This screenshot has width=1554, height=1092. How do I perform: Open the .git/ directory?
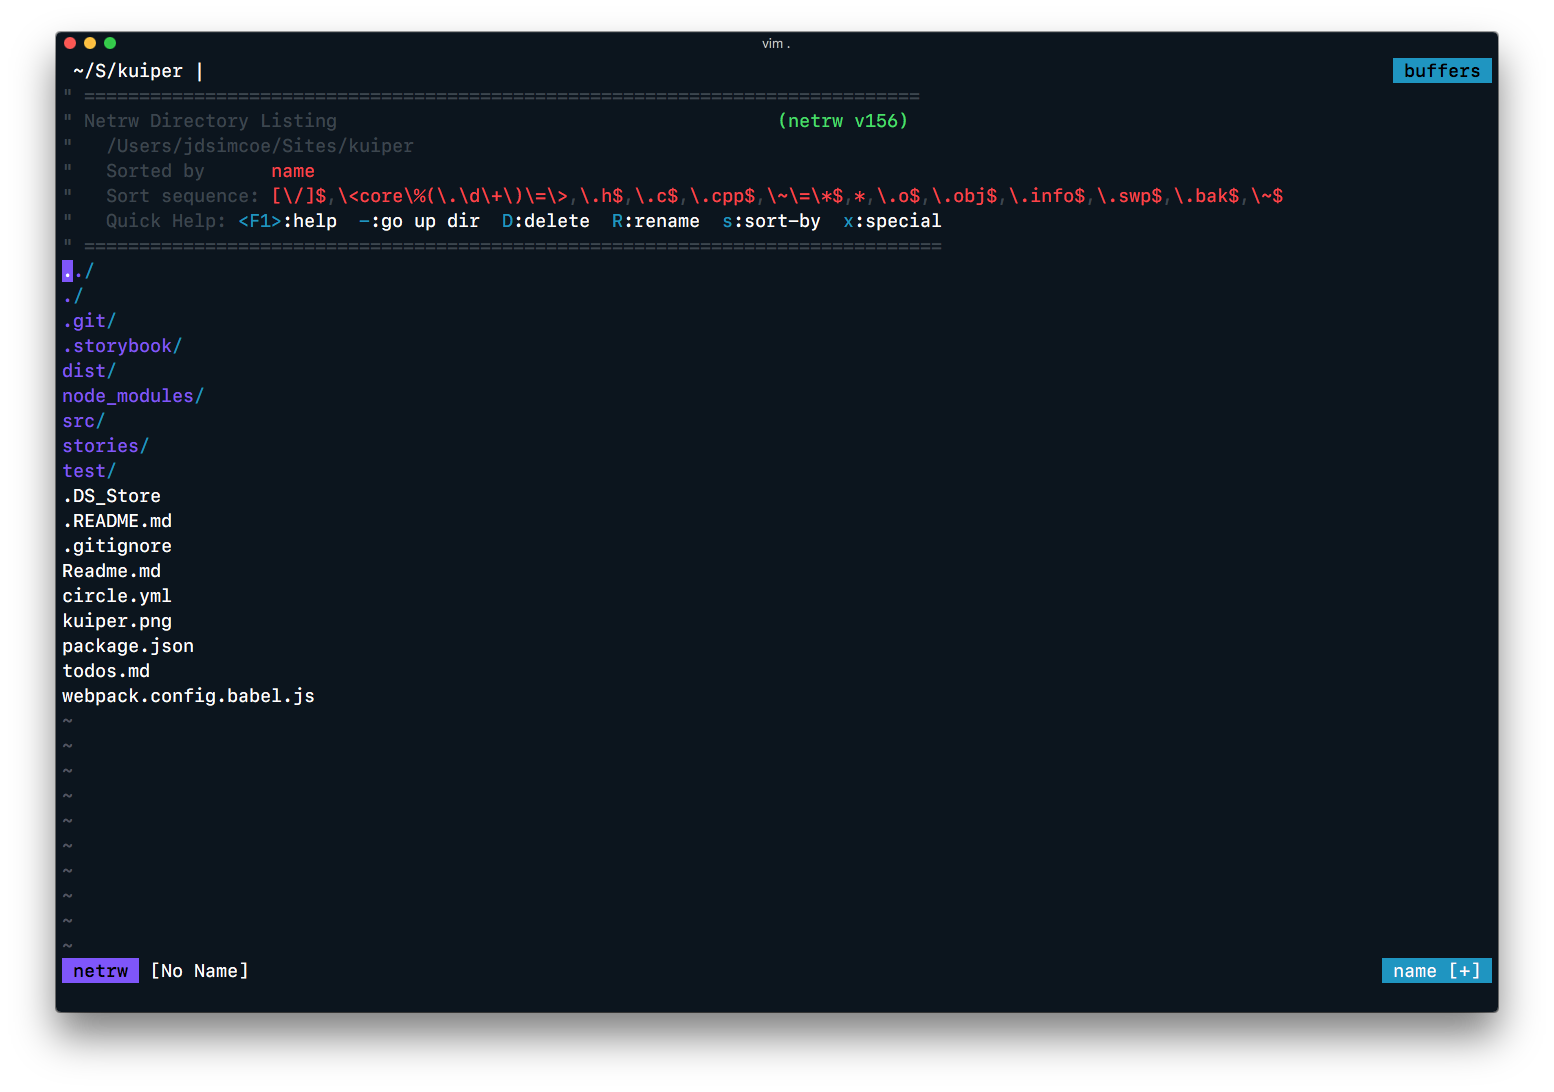pos(89,321)
